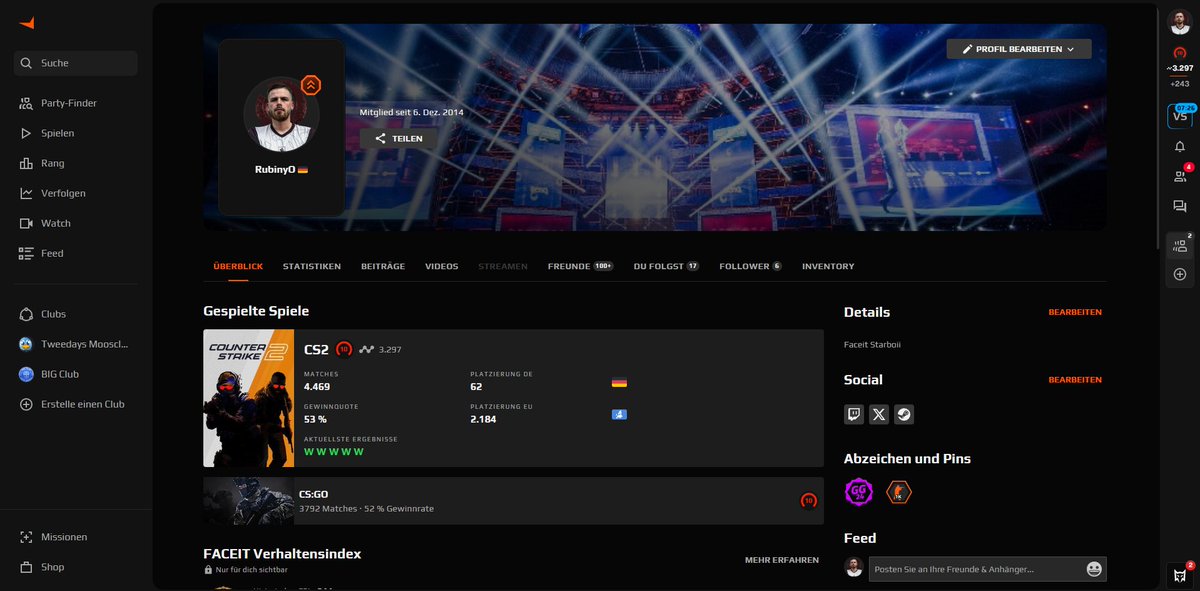Viewport: 1200px width, 591px height.
Task: Switch to the VIDEOS tab
Action: point(442,266)
